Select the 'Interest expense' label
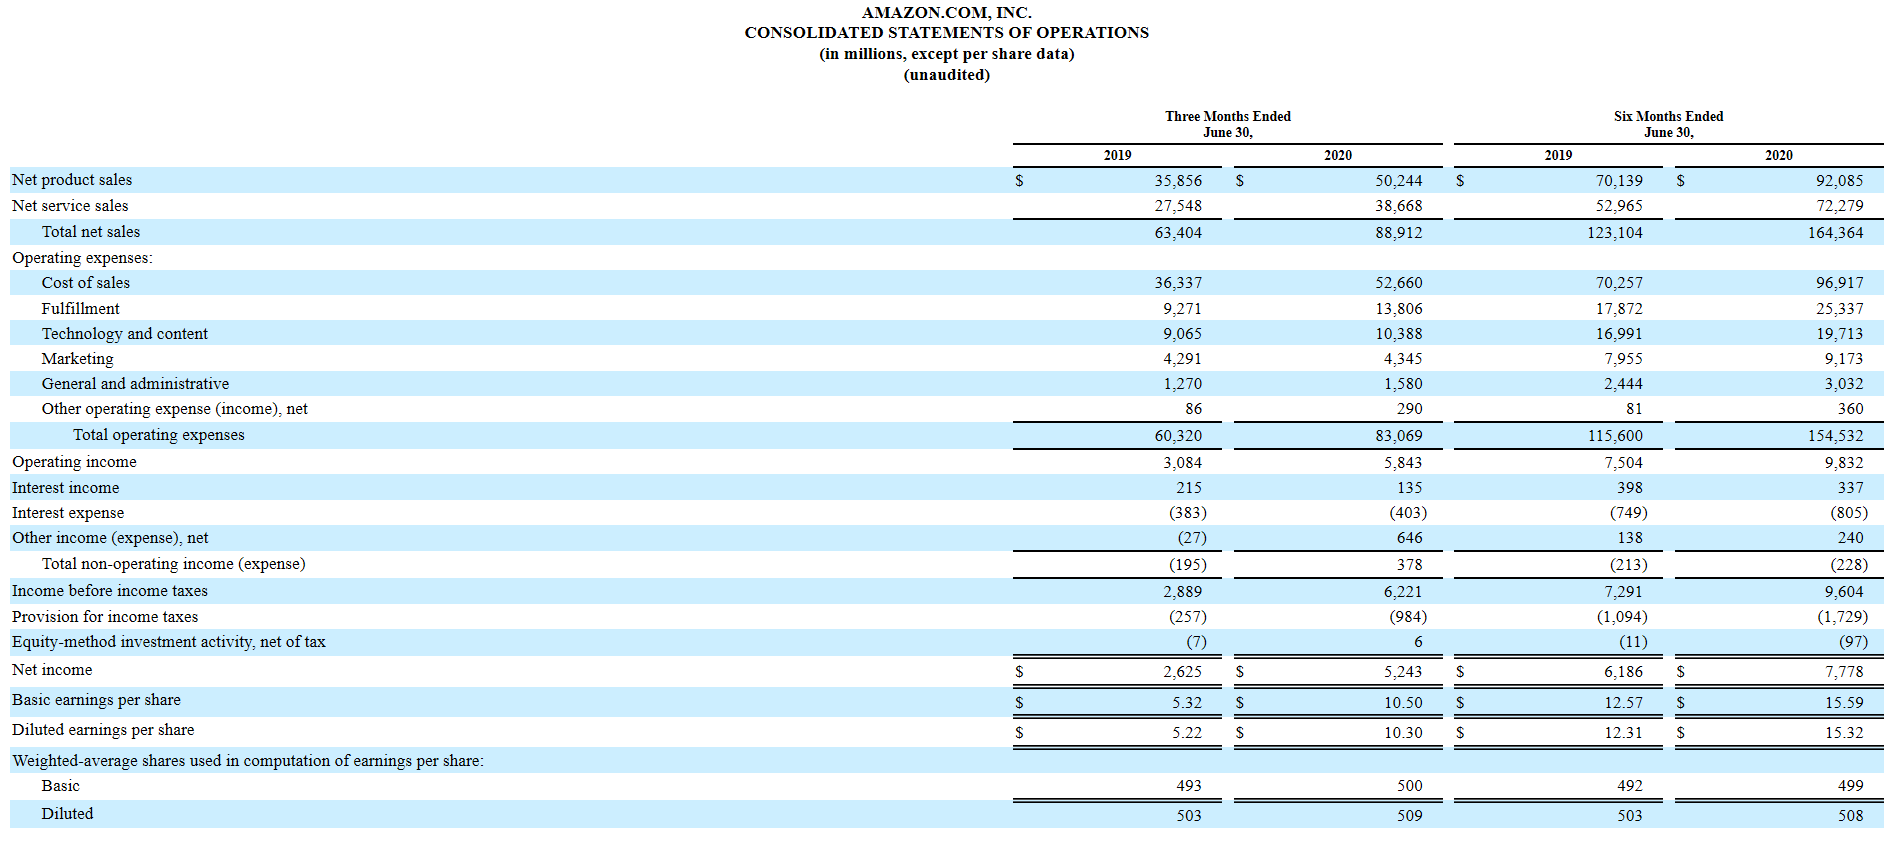This screenshot has height=848, width=1894. [x=68, y=513]
